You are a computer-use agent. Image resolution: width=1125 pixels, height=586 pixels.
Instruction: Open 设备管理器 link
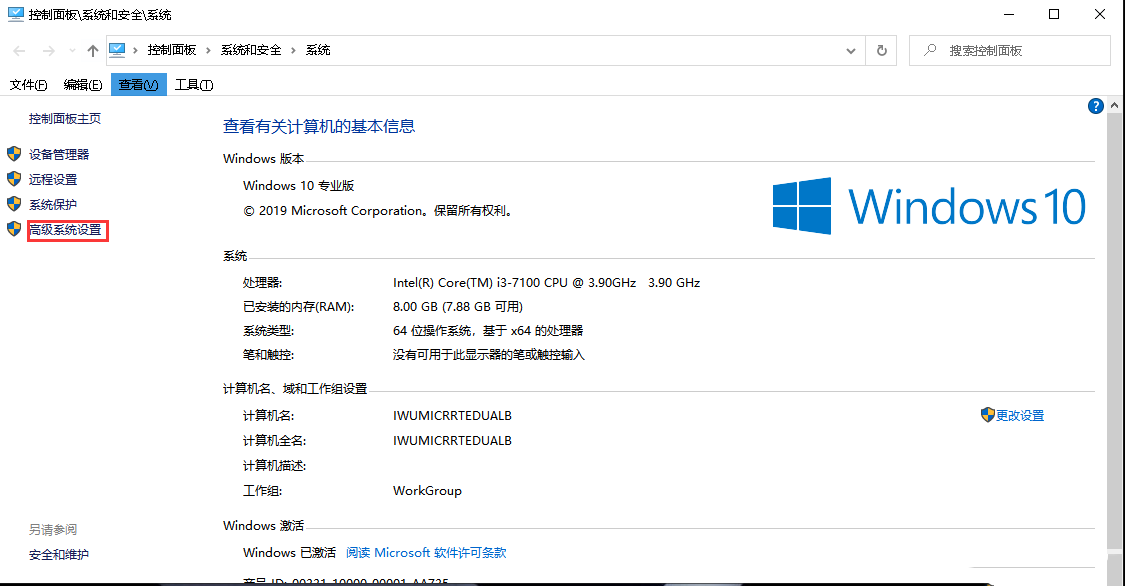[59, 154]
